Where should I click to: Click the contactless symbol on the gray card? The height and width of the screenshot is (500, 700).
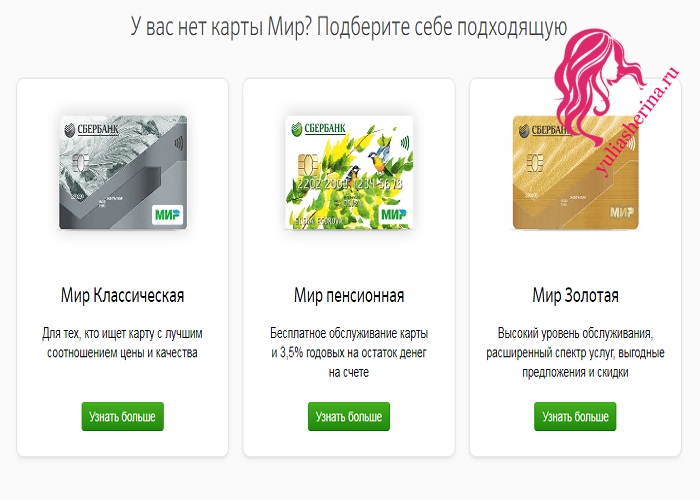(179, 143)
